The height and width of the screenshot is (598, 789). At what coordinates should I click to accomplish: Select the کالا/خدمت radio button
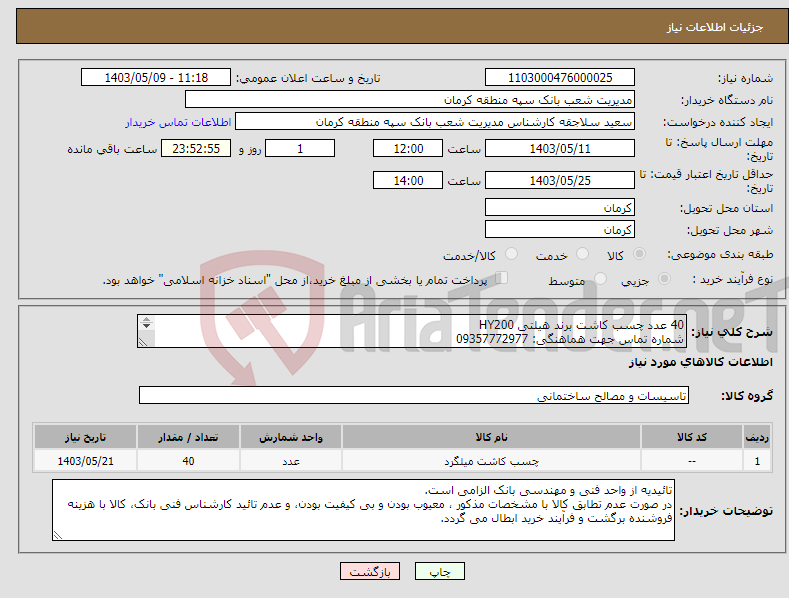[511, 254]
